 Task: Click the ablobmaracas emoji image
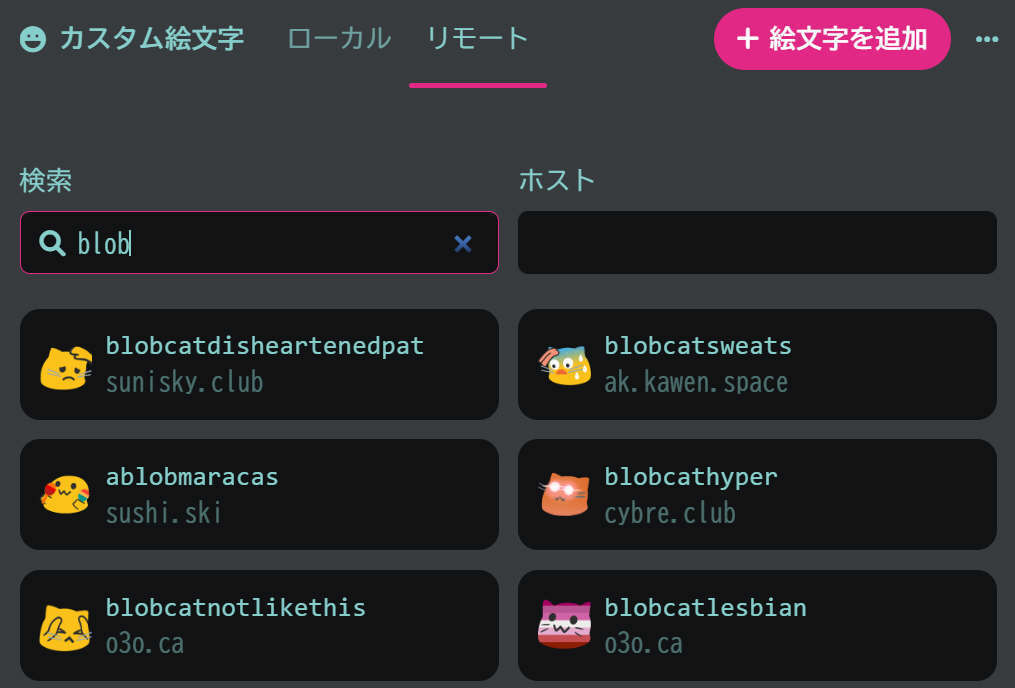tap(66, 495)
